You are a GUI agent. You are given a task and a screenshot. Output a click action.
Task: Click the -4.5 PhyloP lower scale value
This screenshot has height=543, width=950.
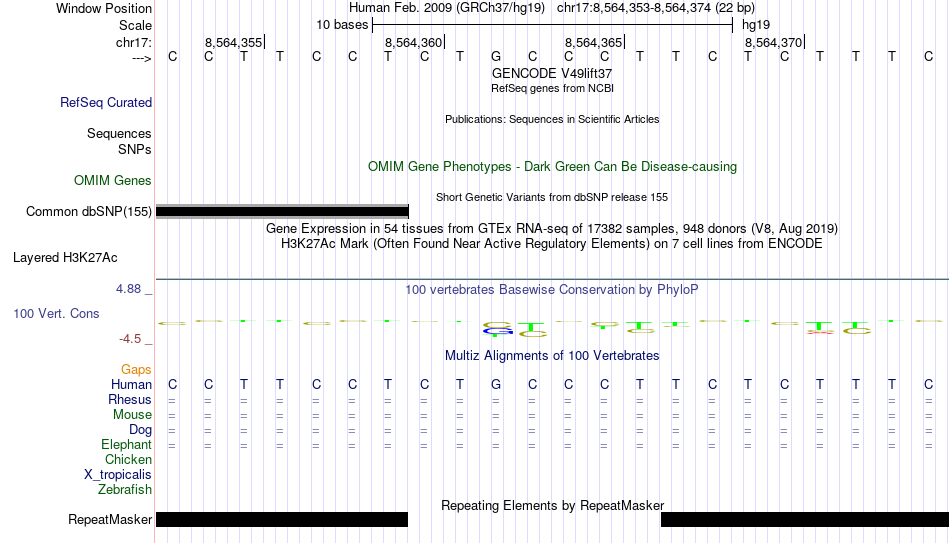pos(130,339)
